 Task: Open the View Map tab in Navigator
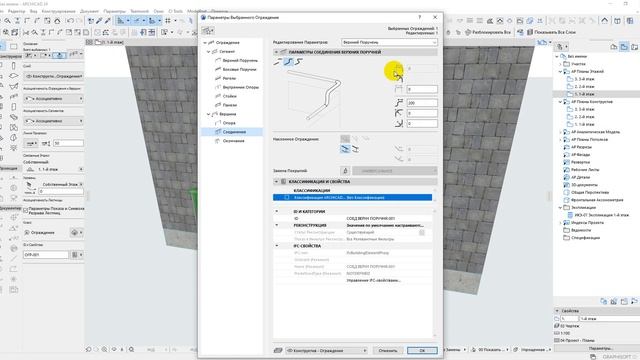(624, 47)
